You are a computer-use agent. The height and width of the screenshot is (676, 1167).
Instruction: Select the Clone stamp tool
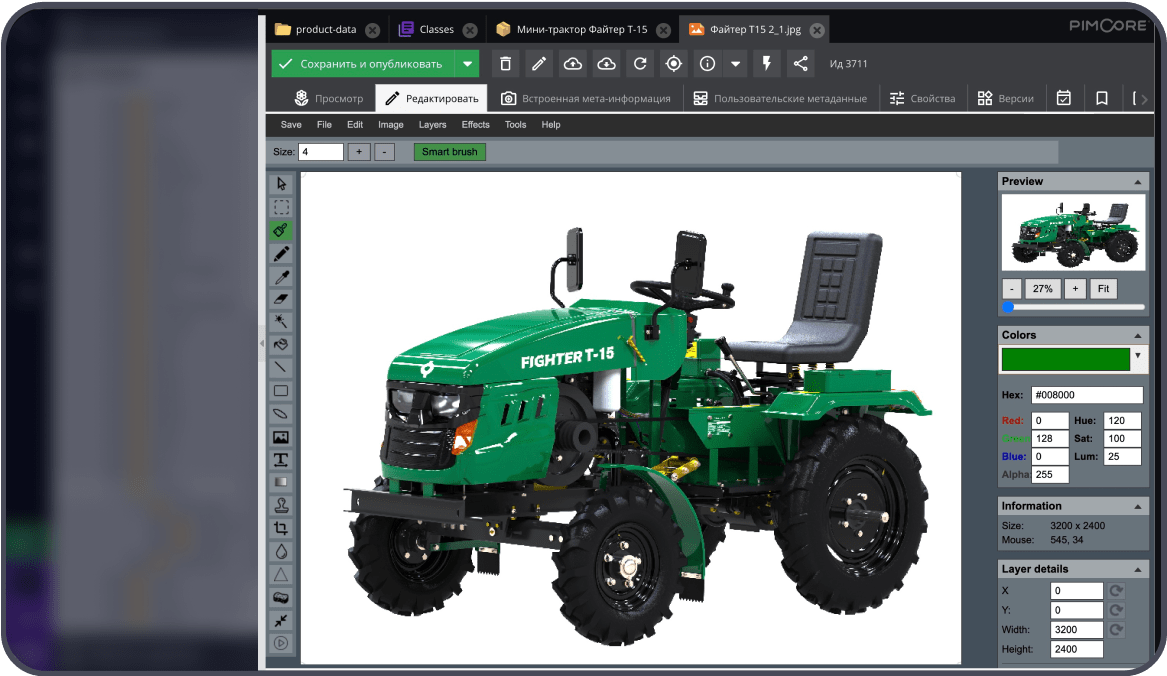[281, 506]
